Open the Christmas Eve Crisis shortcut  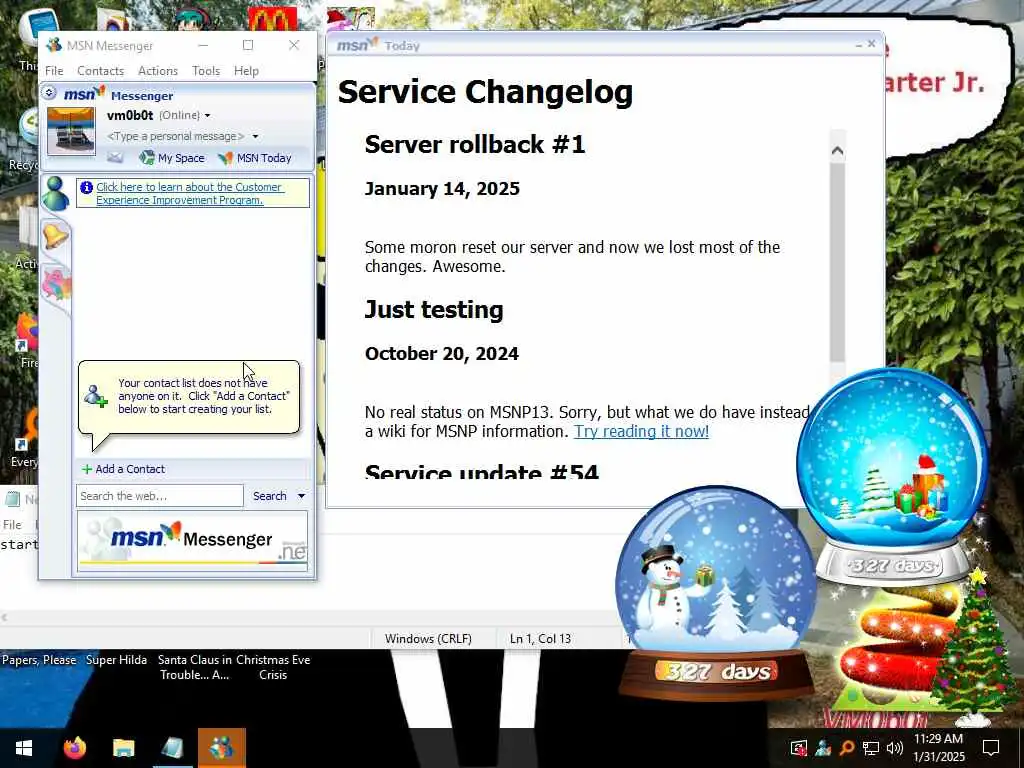(x=273, y=667)
